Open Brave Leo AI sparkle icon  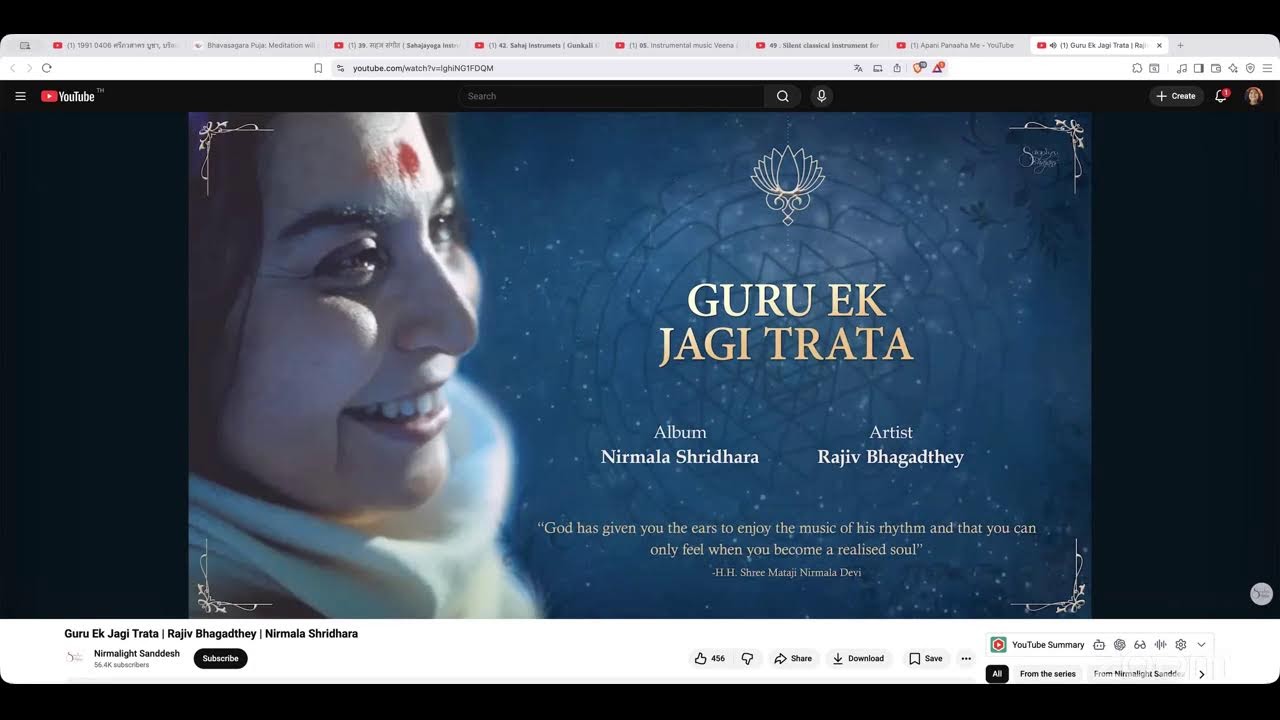(1233, 68)
